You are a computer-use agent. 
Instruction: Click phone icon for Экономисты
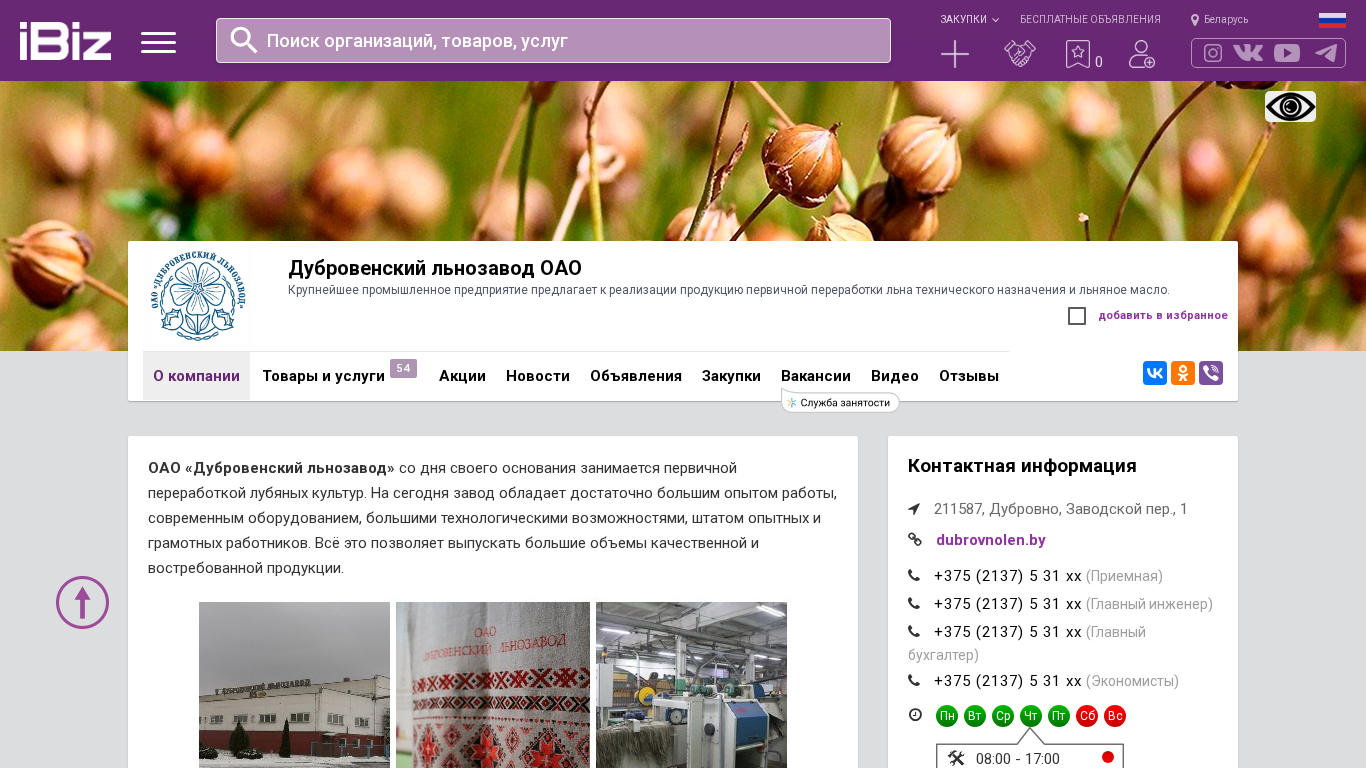[x=914, y=680]
